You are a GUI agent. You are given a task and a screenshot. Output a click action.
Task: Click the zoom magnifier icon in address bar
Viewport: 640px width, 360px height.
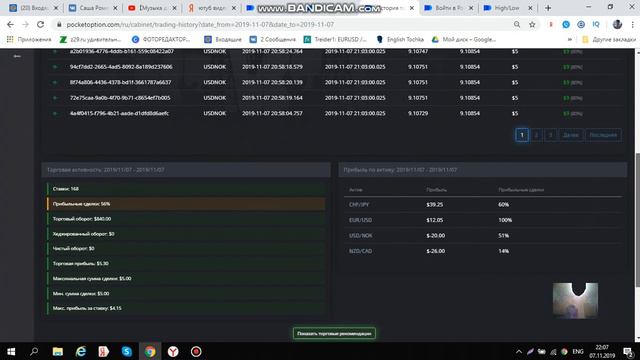(517, 24)
